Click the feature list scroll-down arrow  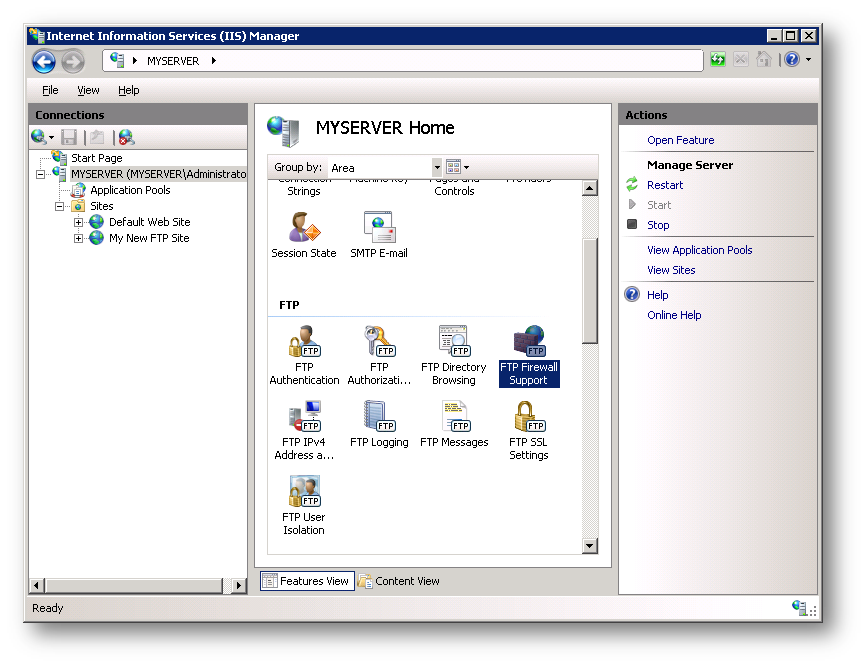click(589, 546)
